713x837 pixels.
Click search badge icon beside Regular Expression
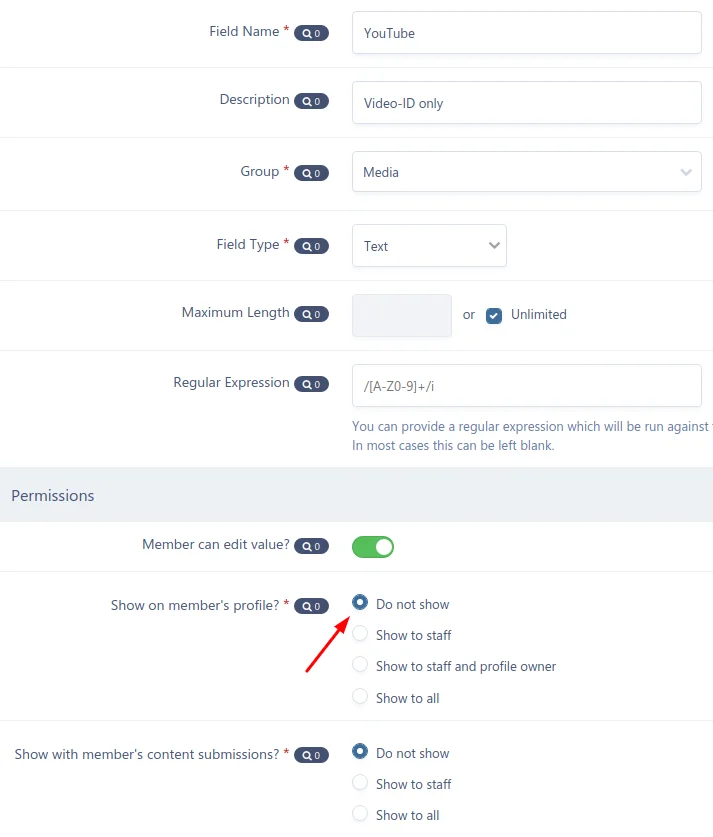pyautogui.click(x=311, y=384)
